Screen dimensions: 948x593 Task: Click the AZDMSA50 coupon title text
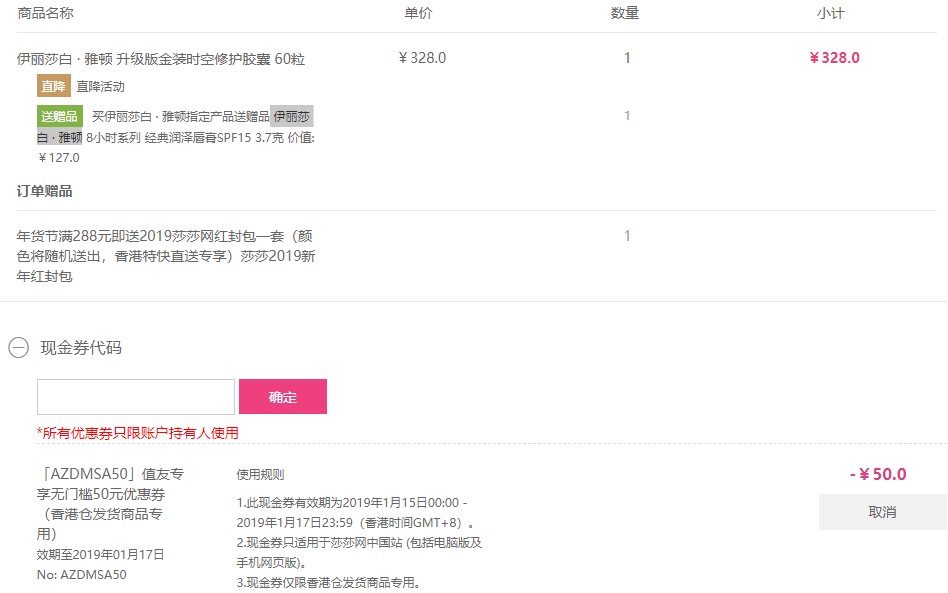[110, 504]
